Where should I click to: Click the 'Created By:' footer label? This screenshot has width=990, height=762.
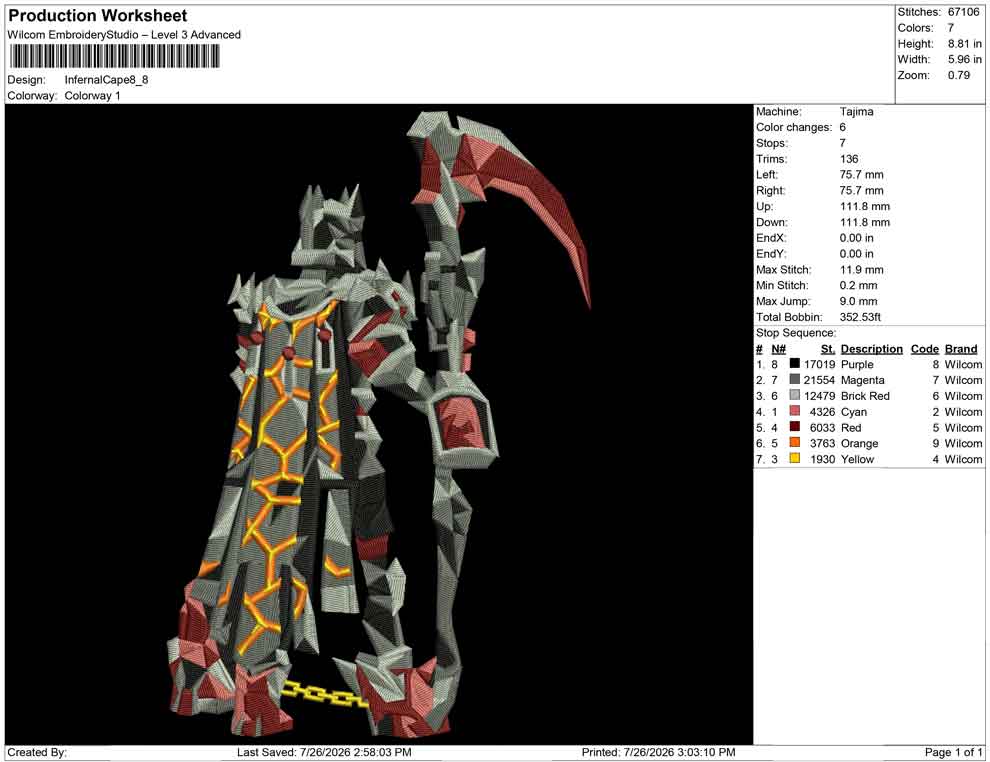point(37,752)
